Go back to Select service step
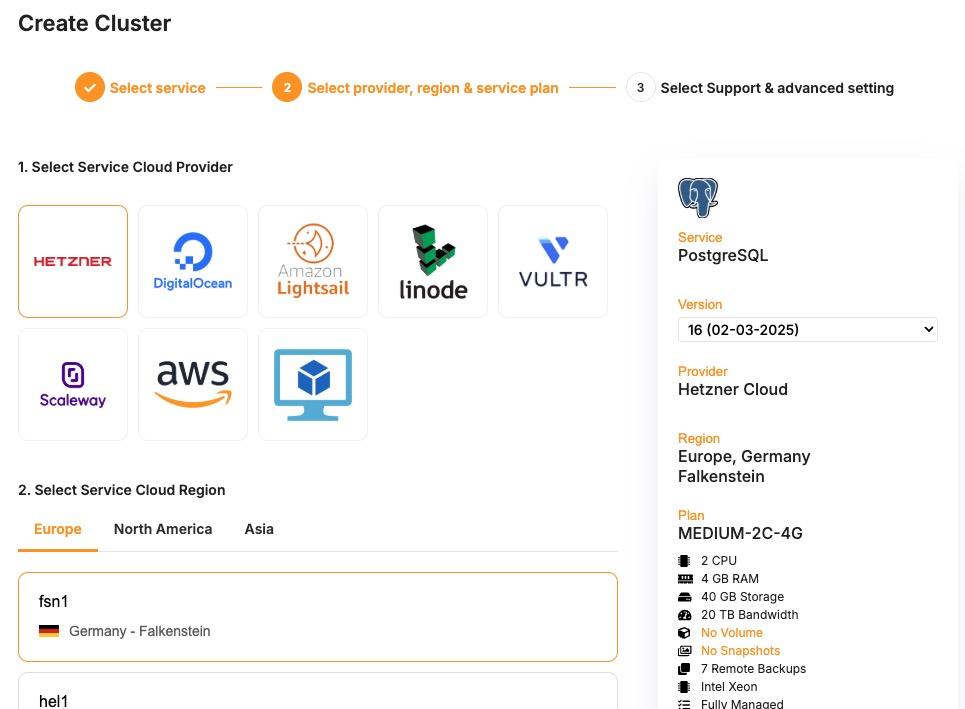The image size is (965, 709). click(157, 88)
